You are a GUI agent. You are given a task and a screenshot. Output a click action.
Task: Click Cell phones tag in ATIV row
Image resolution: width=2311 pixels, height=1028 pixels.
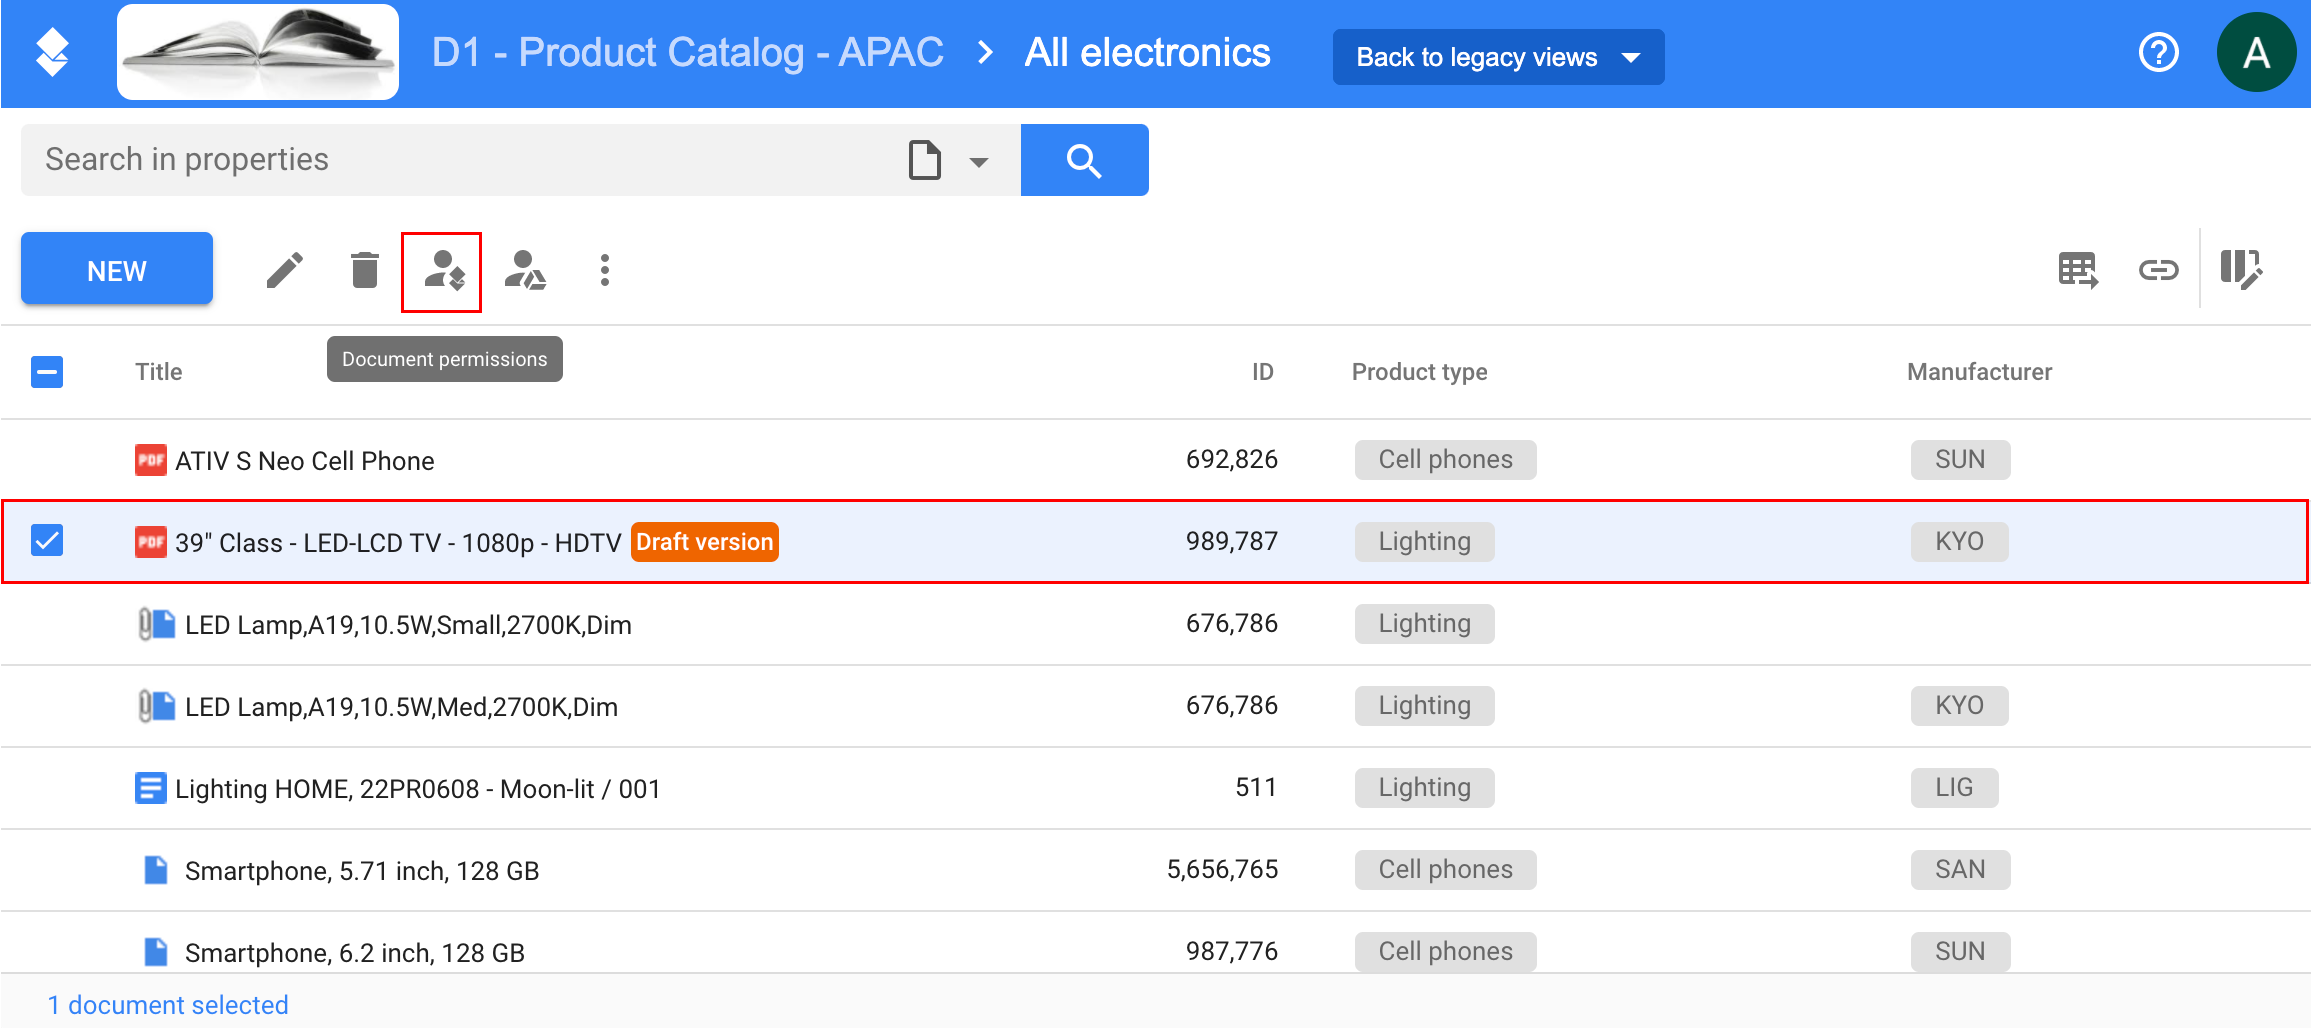(x=1446, y=460)
